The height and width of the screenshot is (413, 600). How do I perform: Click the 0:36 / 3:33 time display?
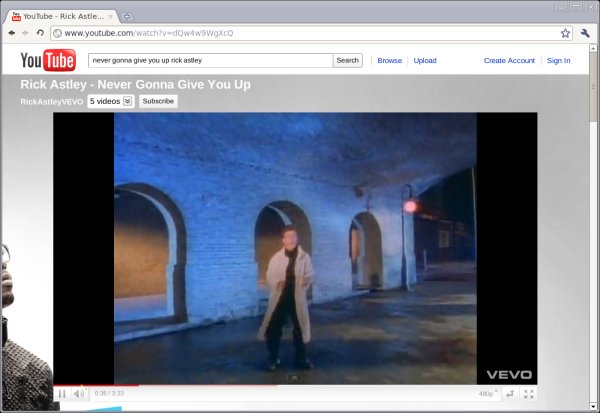coord(109,393)
